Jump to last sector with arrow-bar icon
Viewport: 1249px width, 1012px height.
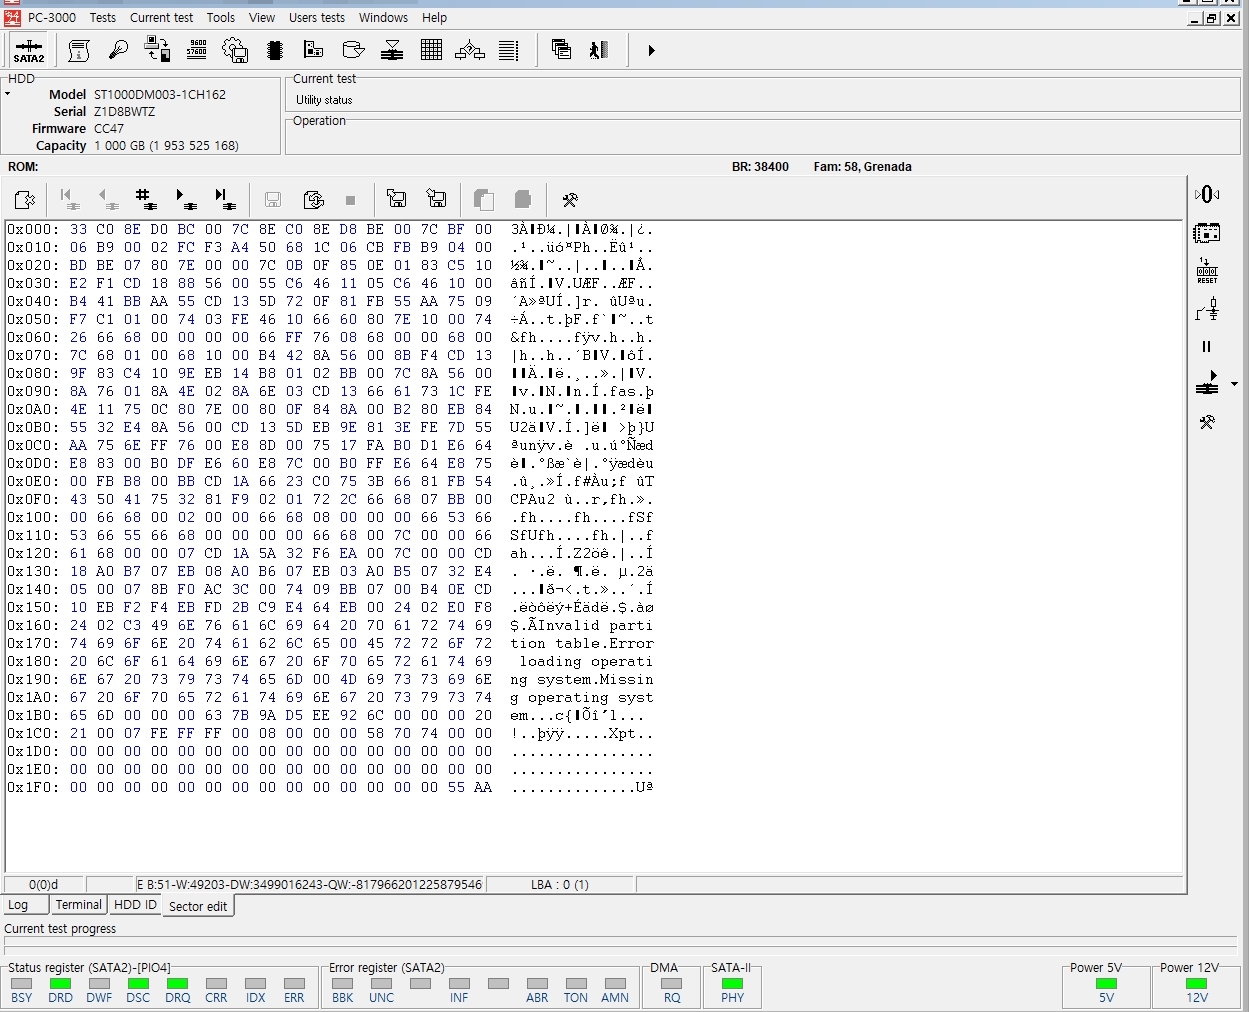click(x=226, y=199)
